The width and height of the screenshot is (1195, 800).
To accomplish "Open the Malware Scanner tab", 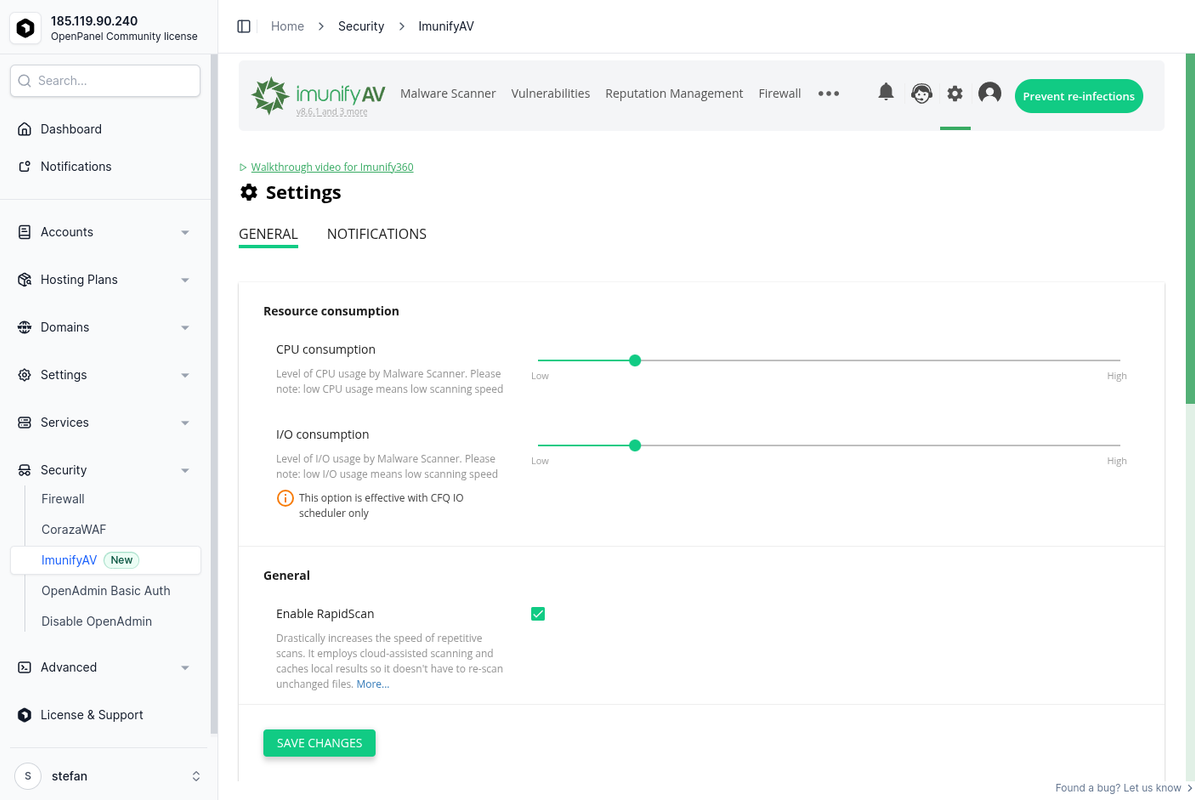I will 447,93.
